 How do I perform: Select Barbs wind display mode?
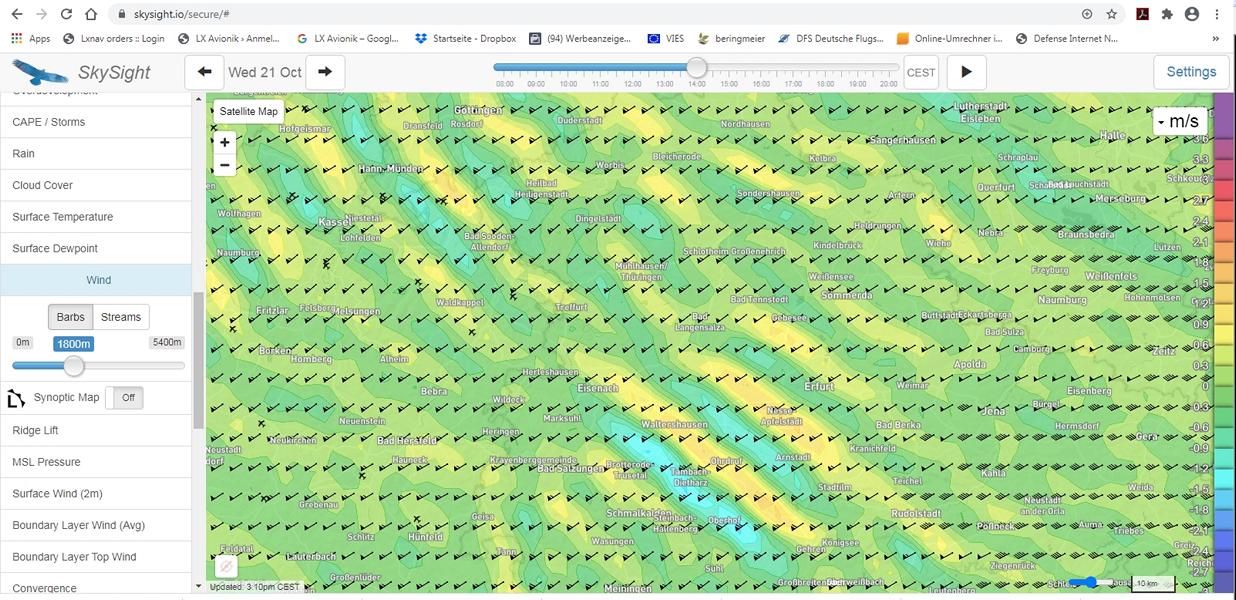(71, 317)
